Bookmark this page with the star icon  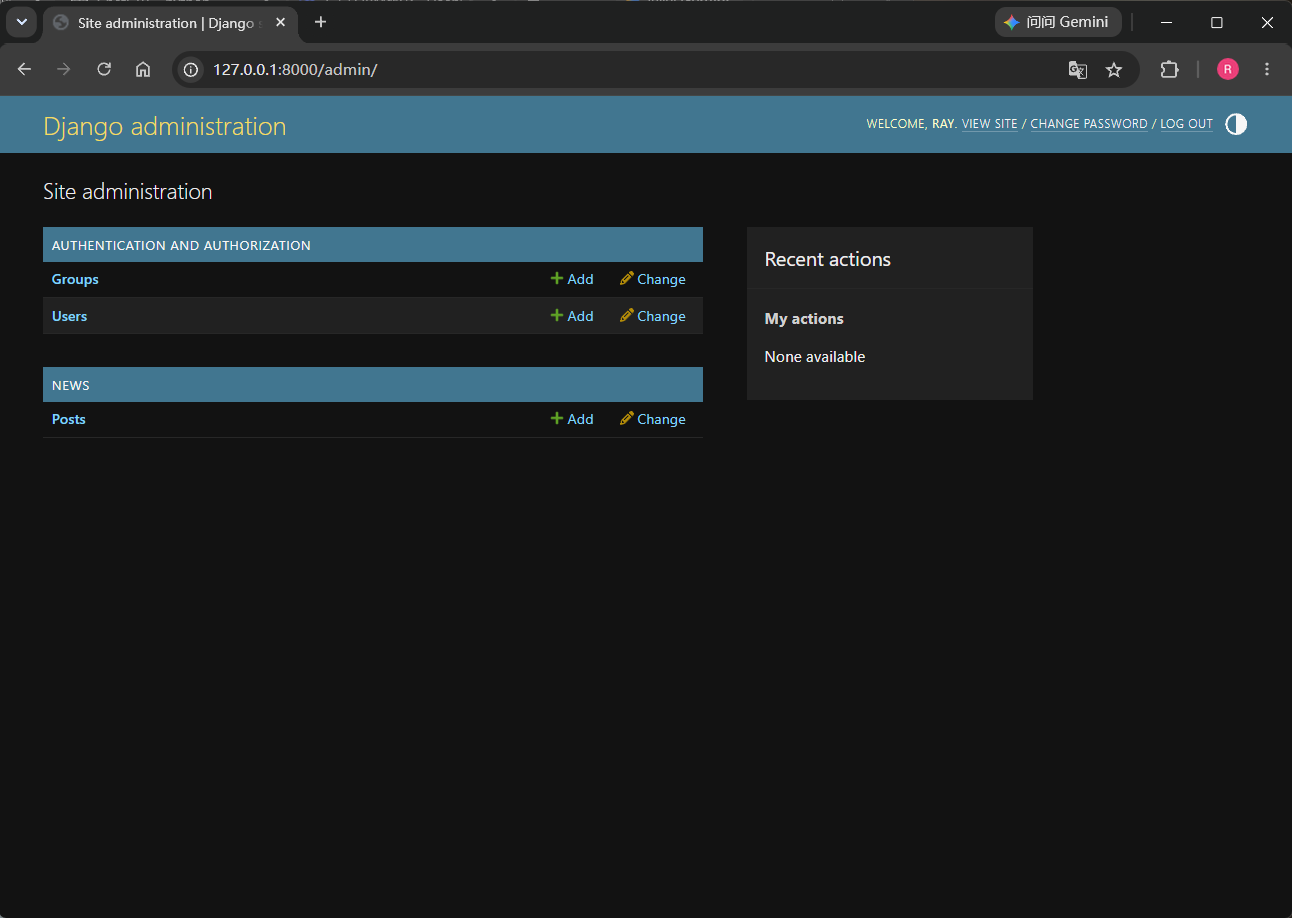tap(1114, 69)
